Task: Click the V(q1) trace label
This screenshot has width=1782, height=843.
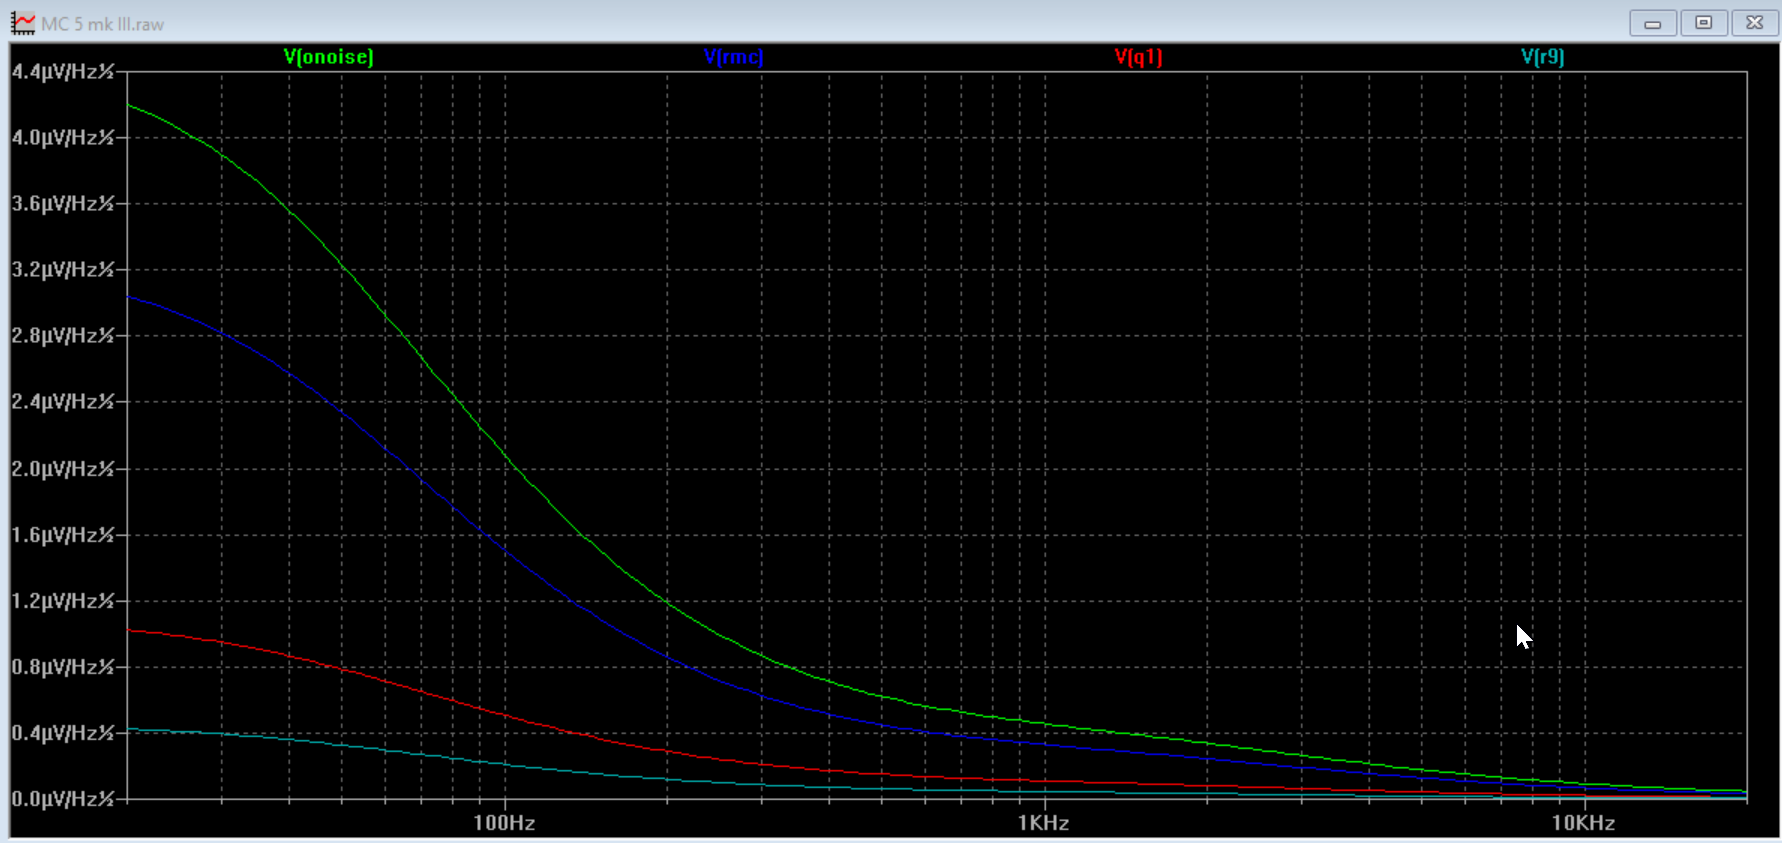Action: pos(1138,57)
